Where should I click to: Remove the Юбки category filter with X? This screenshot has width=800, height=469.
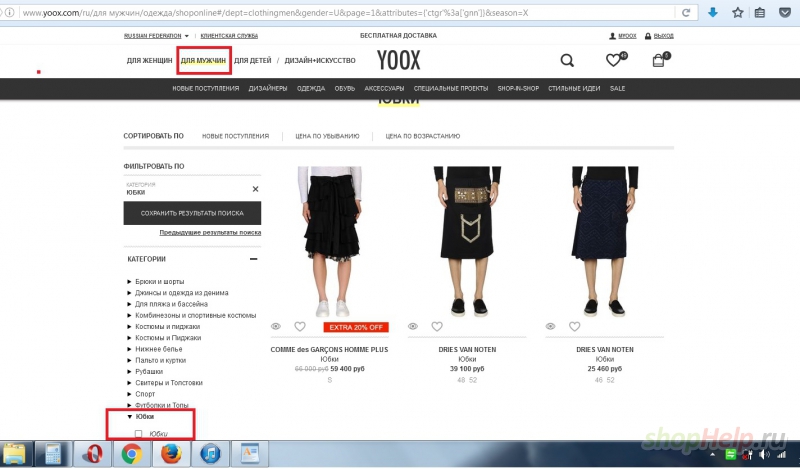tap(256, 189)
